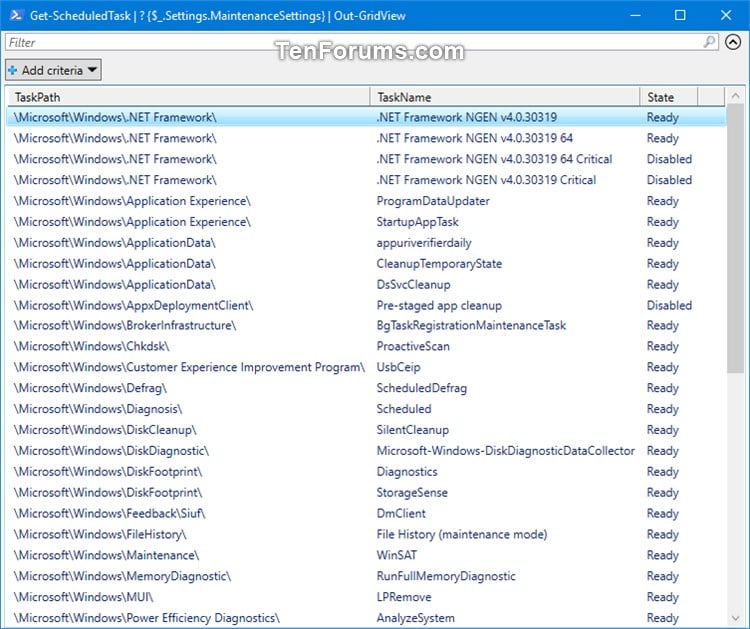Select the DmClient task
The height and width of the screenshot is (629, 750).
click(x=366, y=513)
